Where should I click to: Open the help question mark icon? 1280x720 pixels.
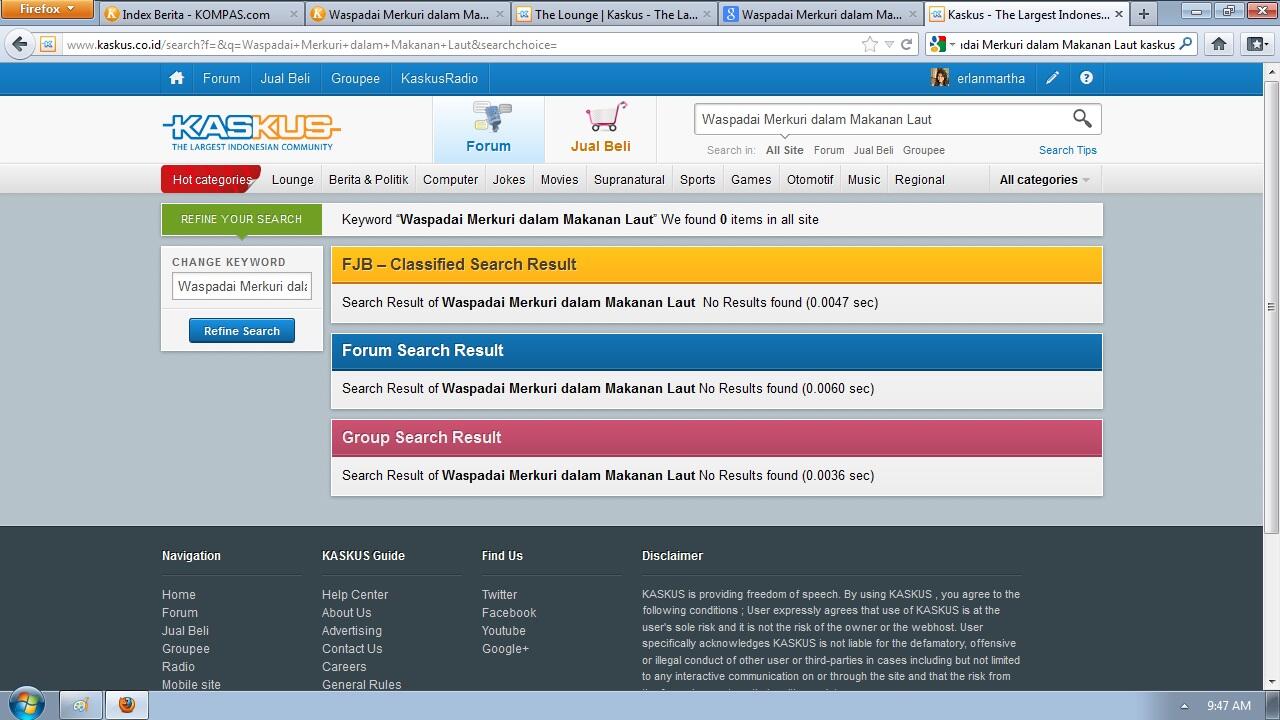click(x=1086, y=78)
